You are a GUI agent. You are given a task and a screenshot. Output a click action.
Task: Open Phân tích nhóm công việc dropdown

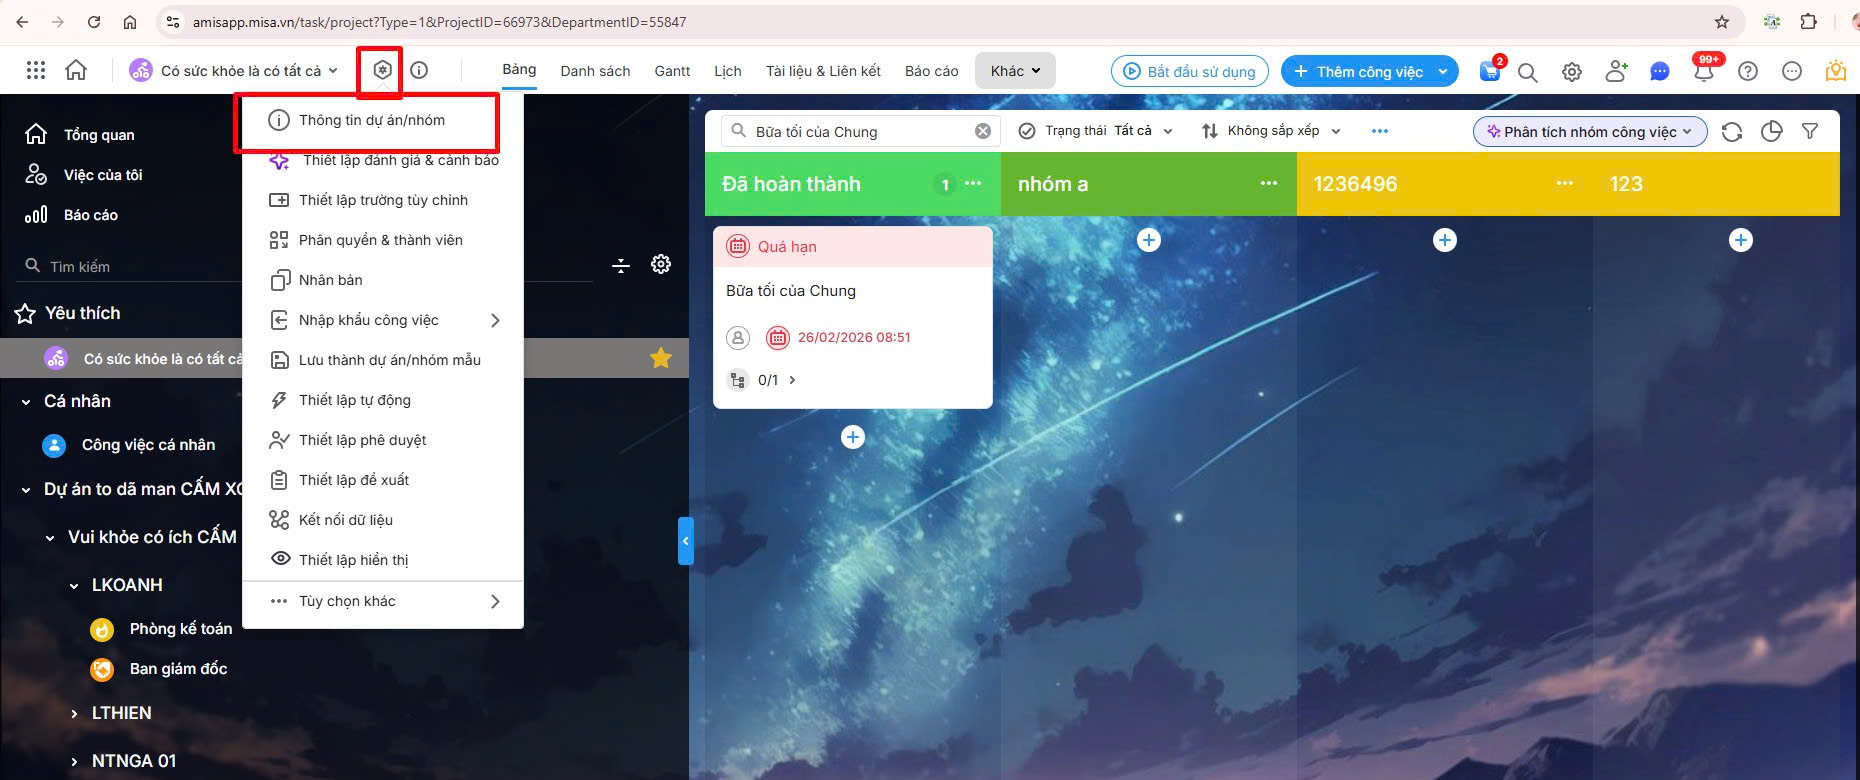pos(1590,132)
